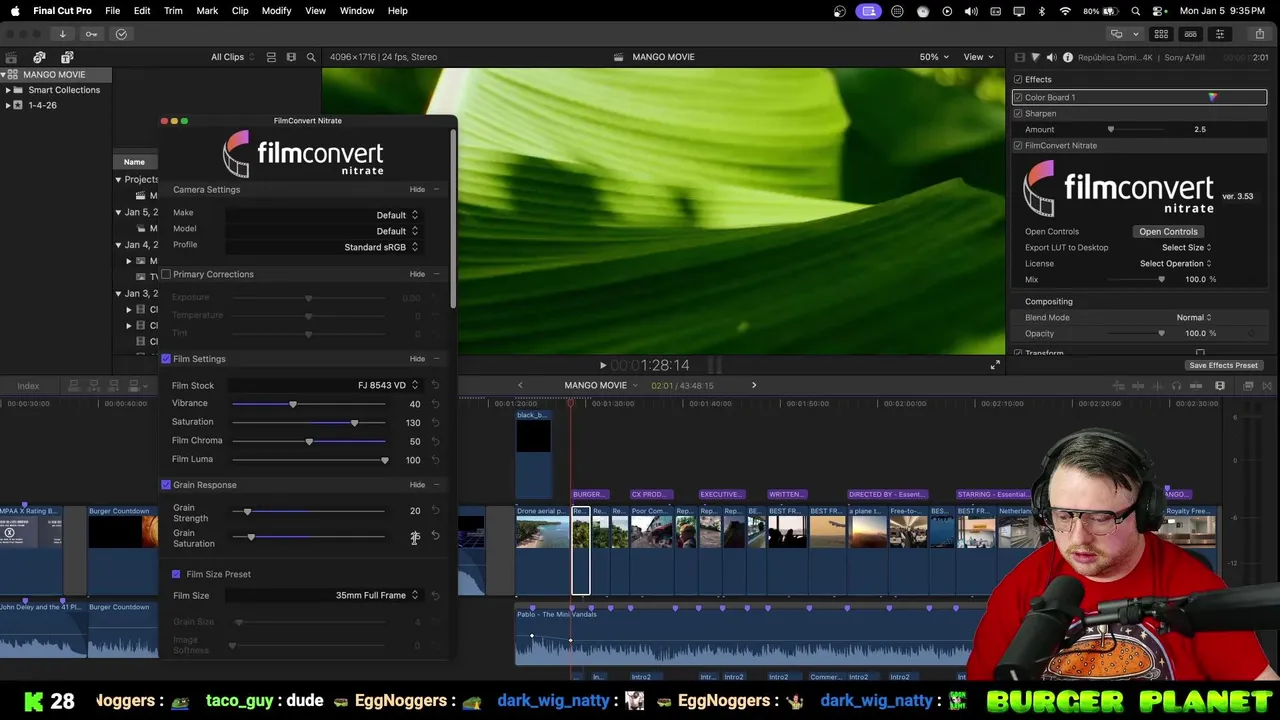Play the viewer with the play button
Screen dimensions: 1280x720
[602, 366]
